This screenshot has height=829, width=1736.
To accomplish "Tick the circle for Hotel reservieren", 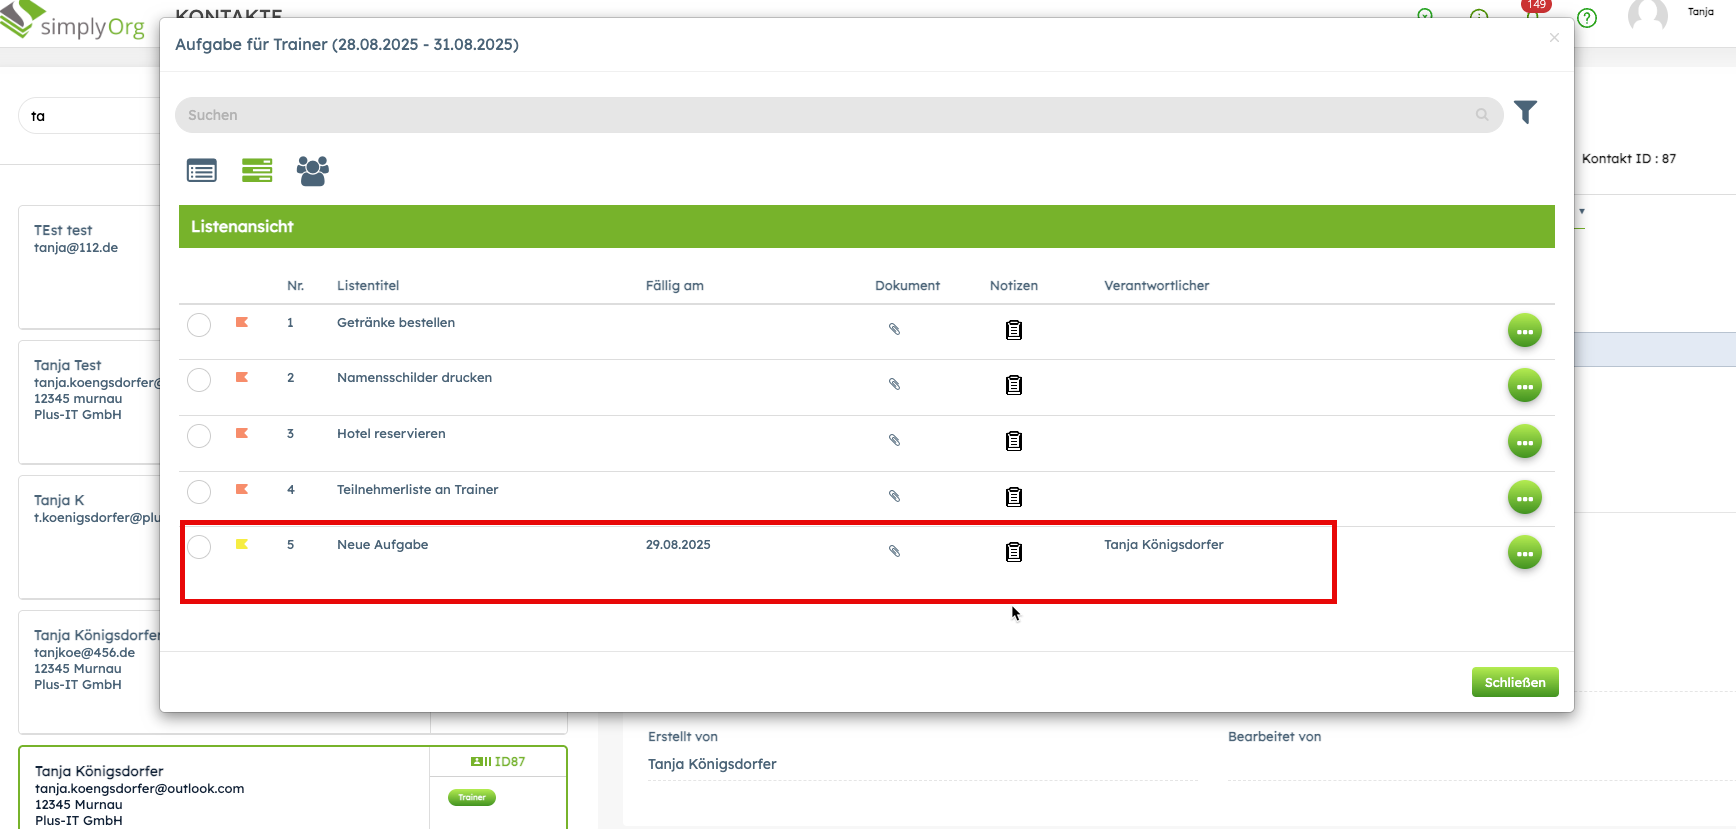I will [x=199, y=436].
